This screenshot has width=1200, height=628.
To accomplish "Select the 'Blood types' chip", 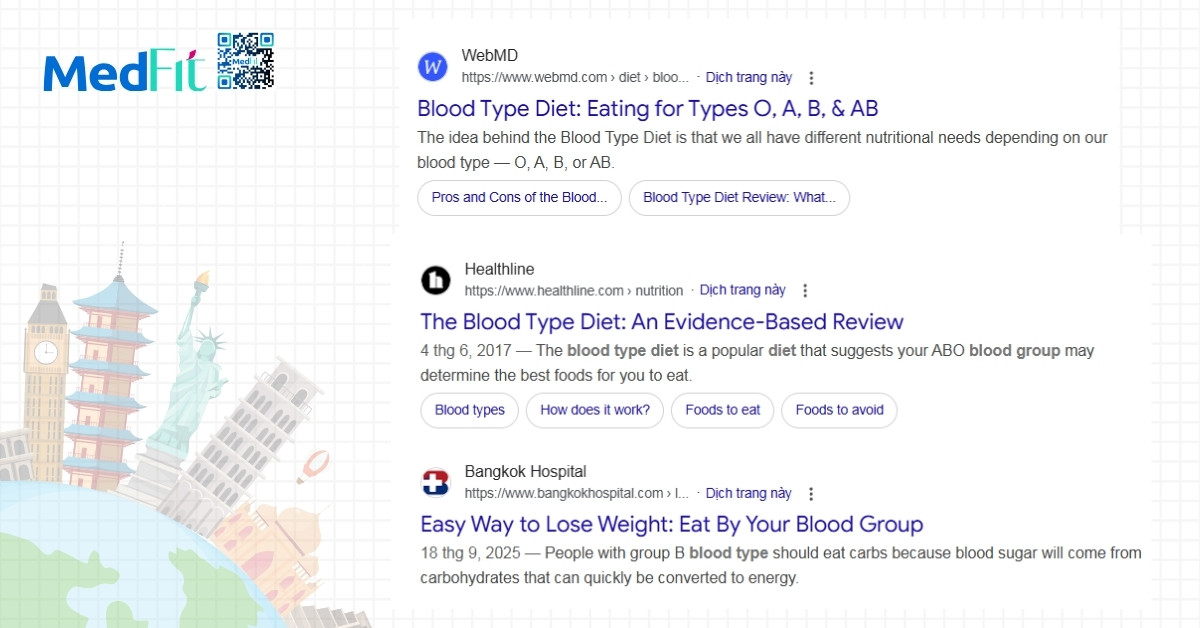I will click(x=470, y=410).
